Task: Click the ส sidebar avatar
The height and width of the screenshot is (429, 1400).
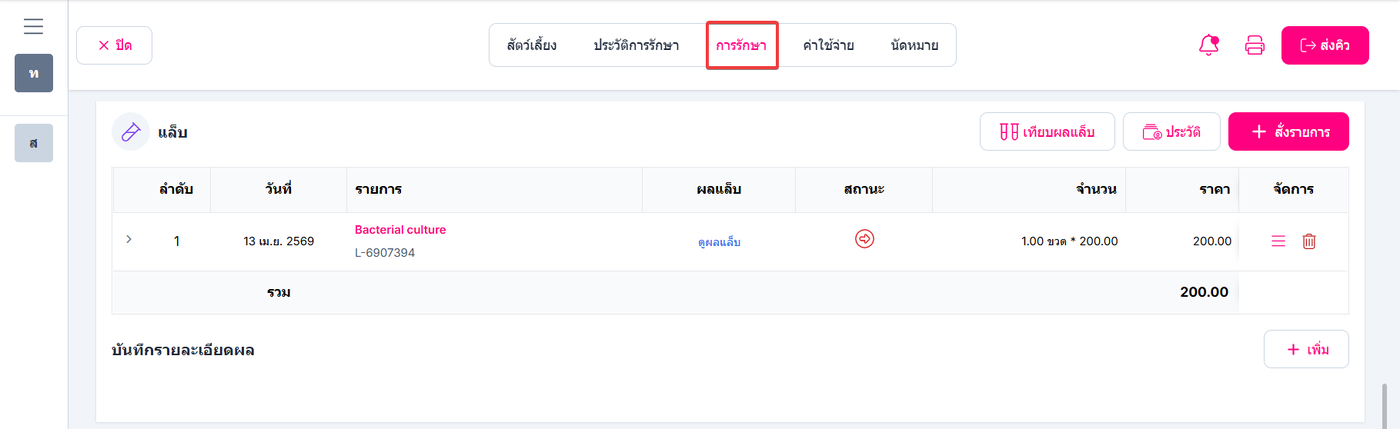Action: (x=34, y=143)
